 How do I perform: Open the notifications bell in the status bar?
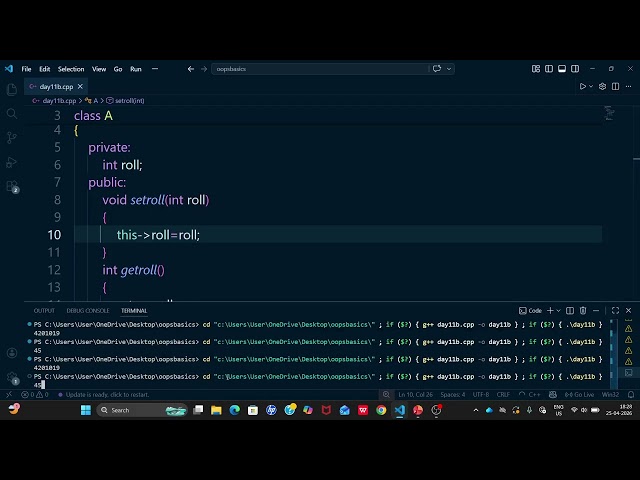point(631,395)
